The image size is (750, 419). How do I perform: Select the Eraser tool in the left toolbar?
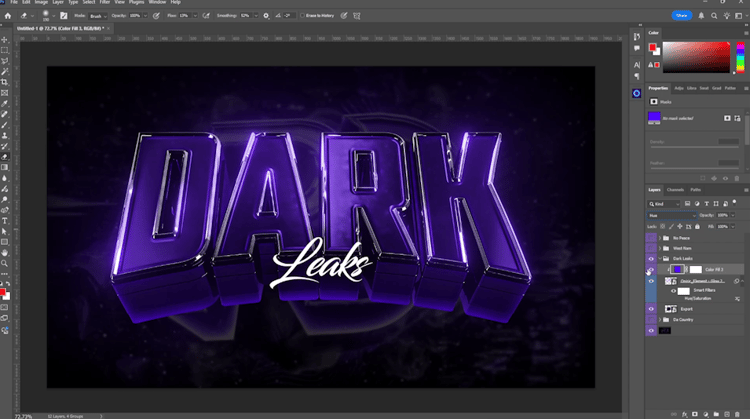(5, 157)
